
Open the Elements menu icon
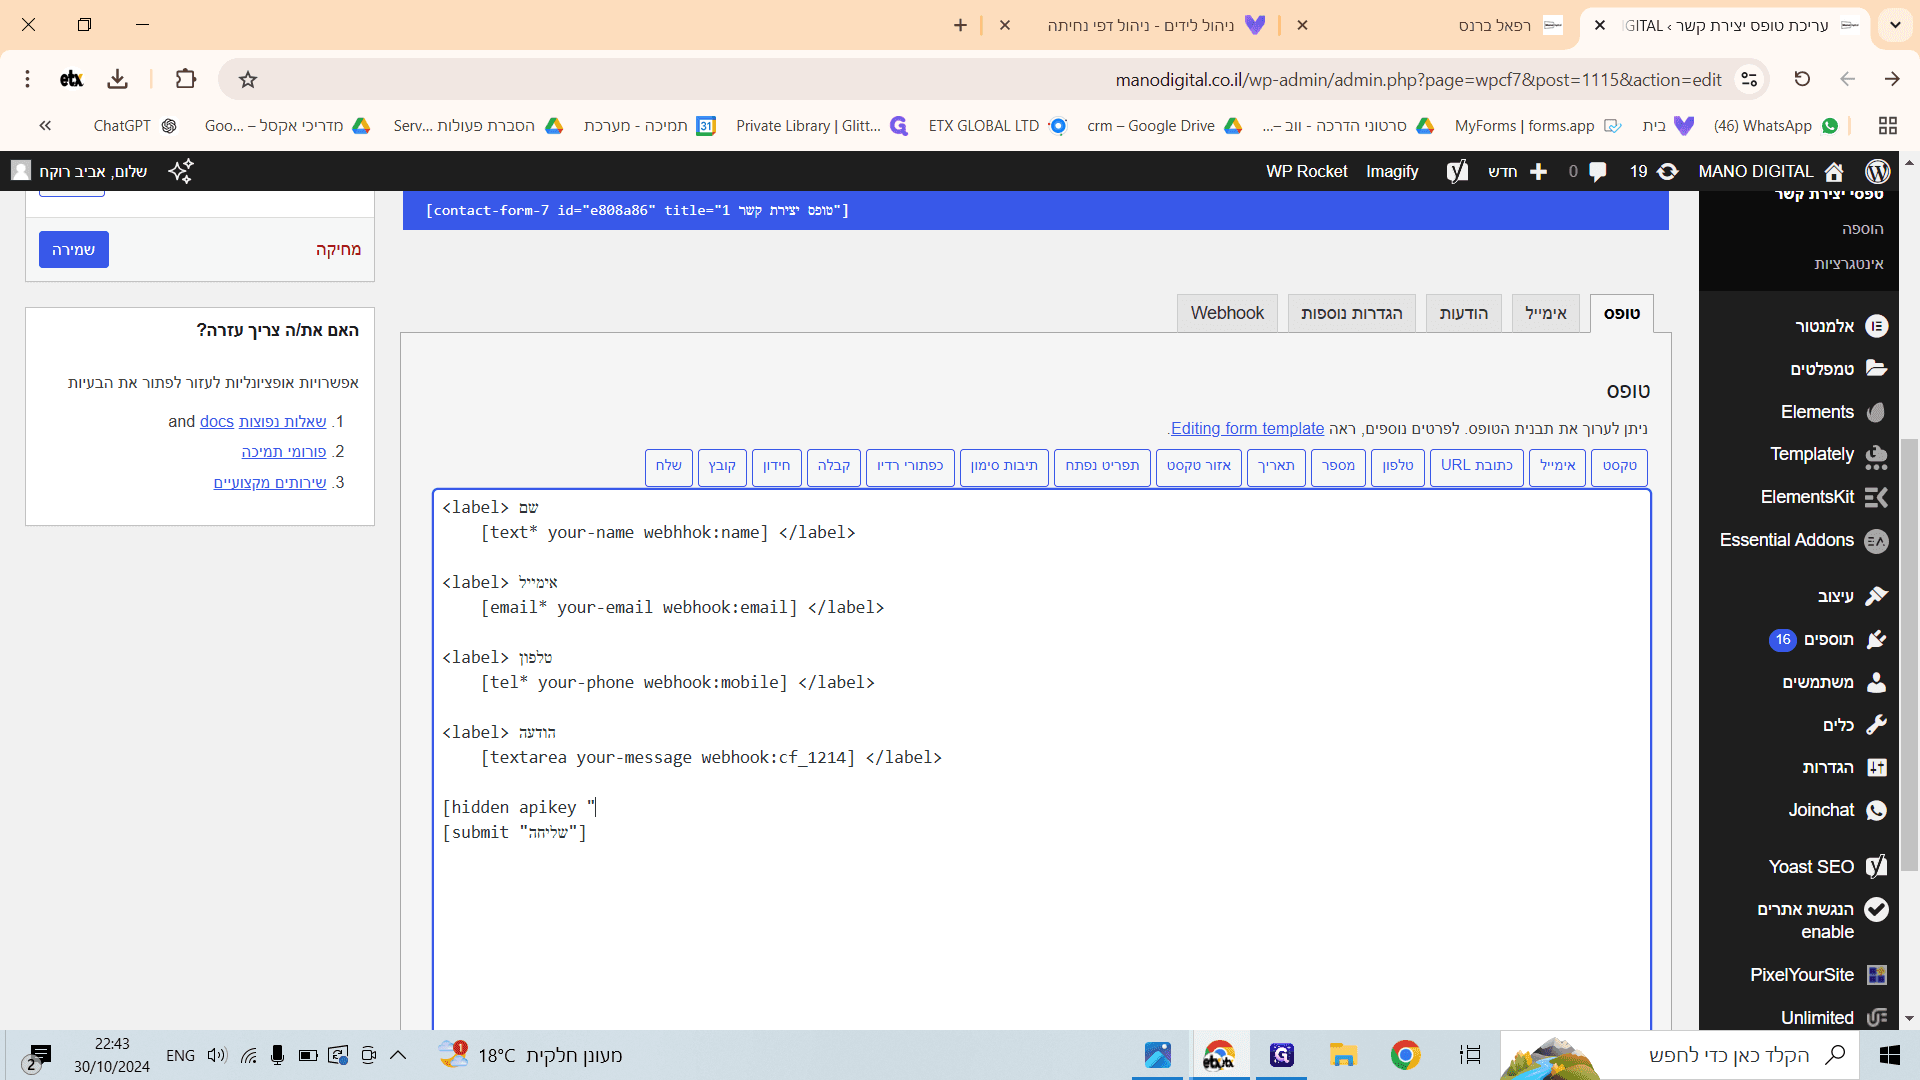1877,412
